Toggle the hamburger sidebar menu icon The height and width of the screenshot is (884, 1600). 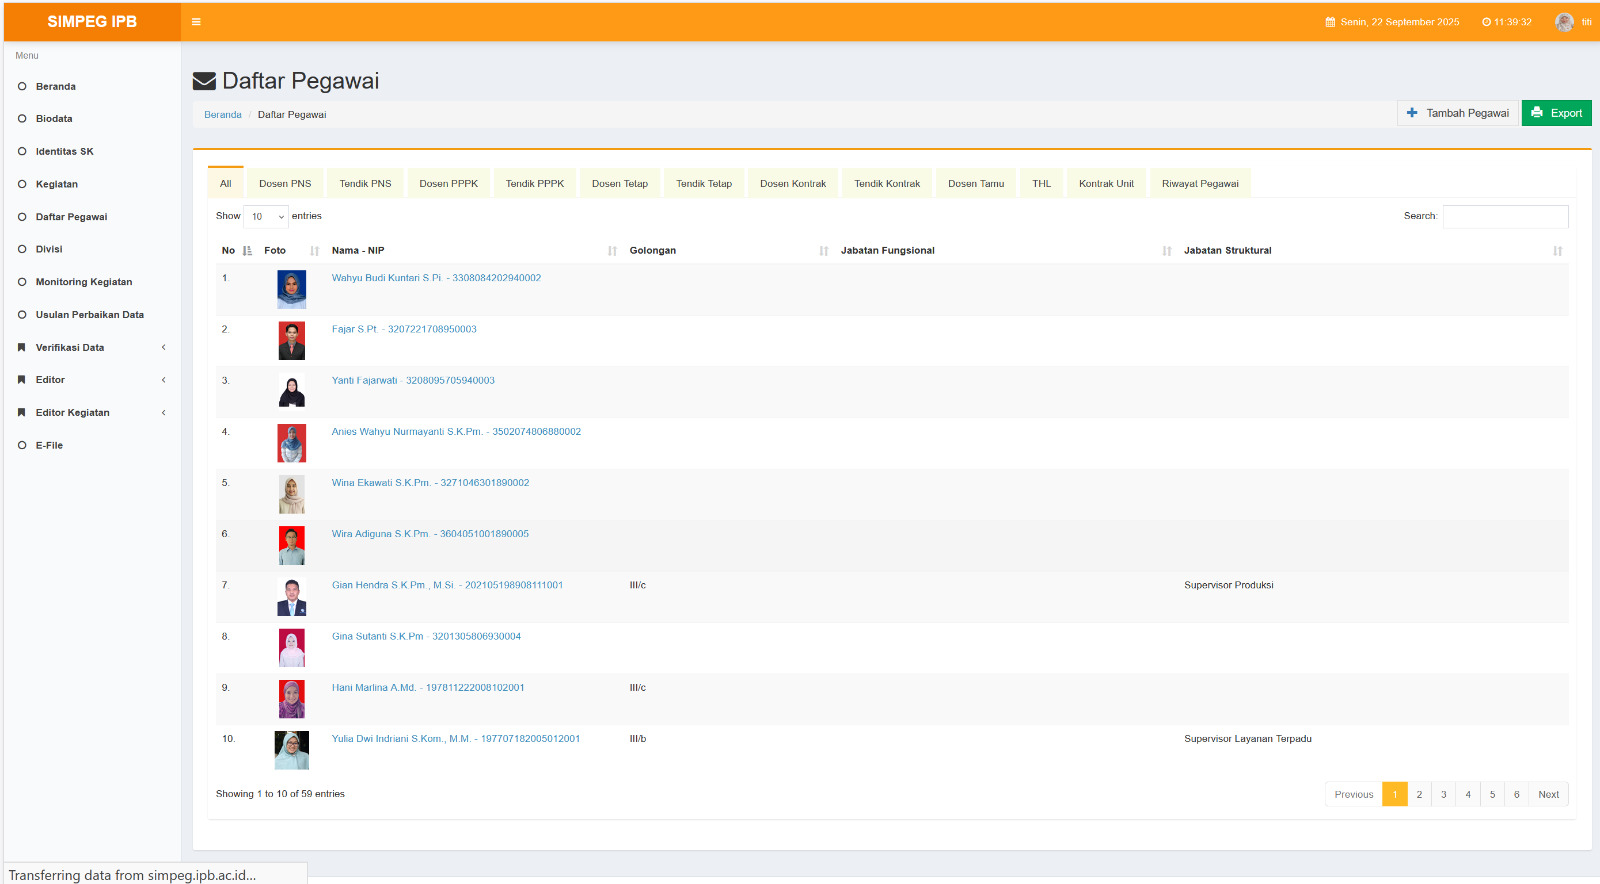point(196,22)
